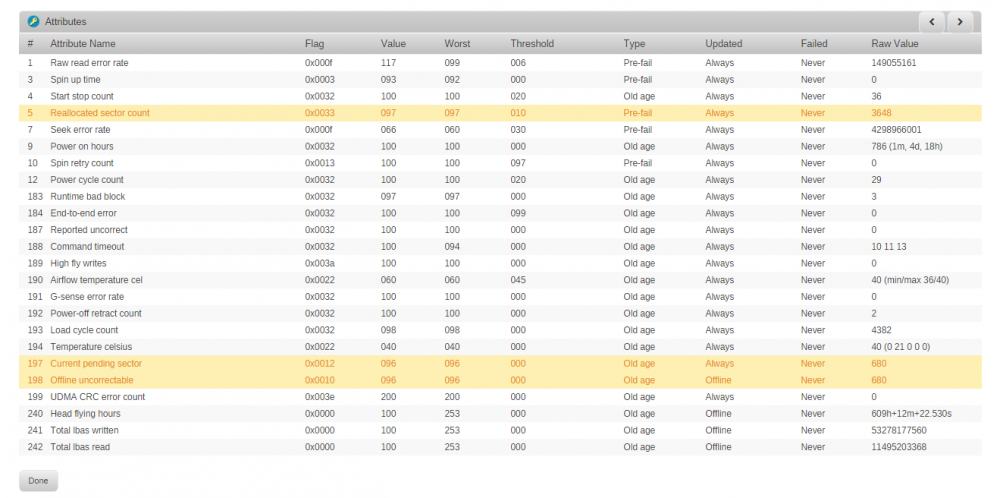Click raw value 3648
The image size is (1000, 498).
point(881,113)
